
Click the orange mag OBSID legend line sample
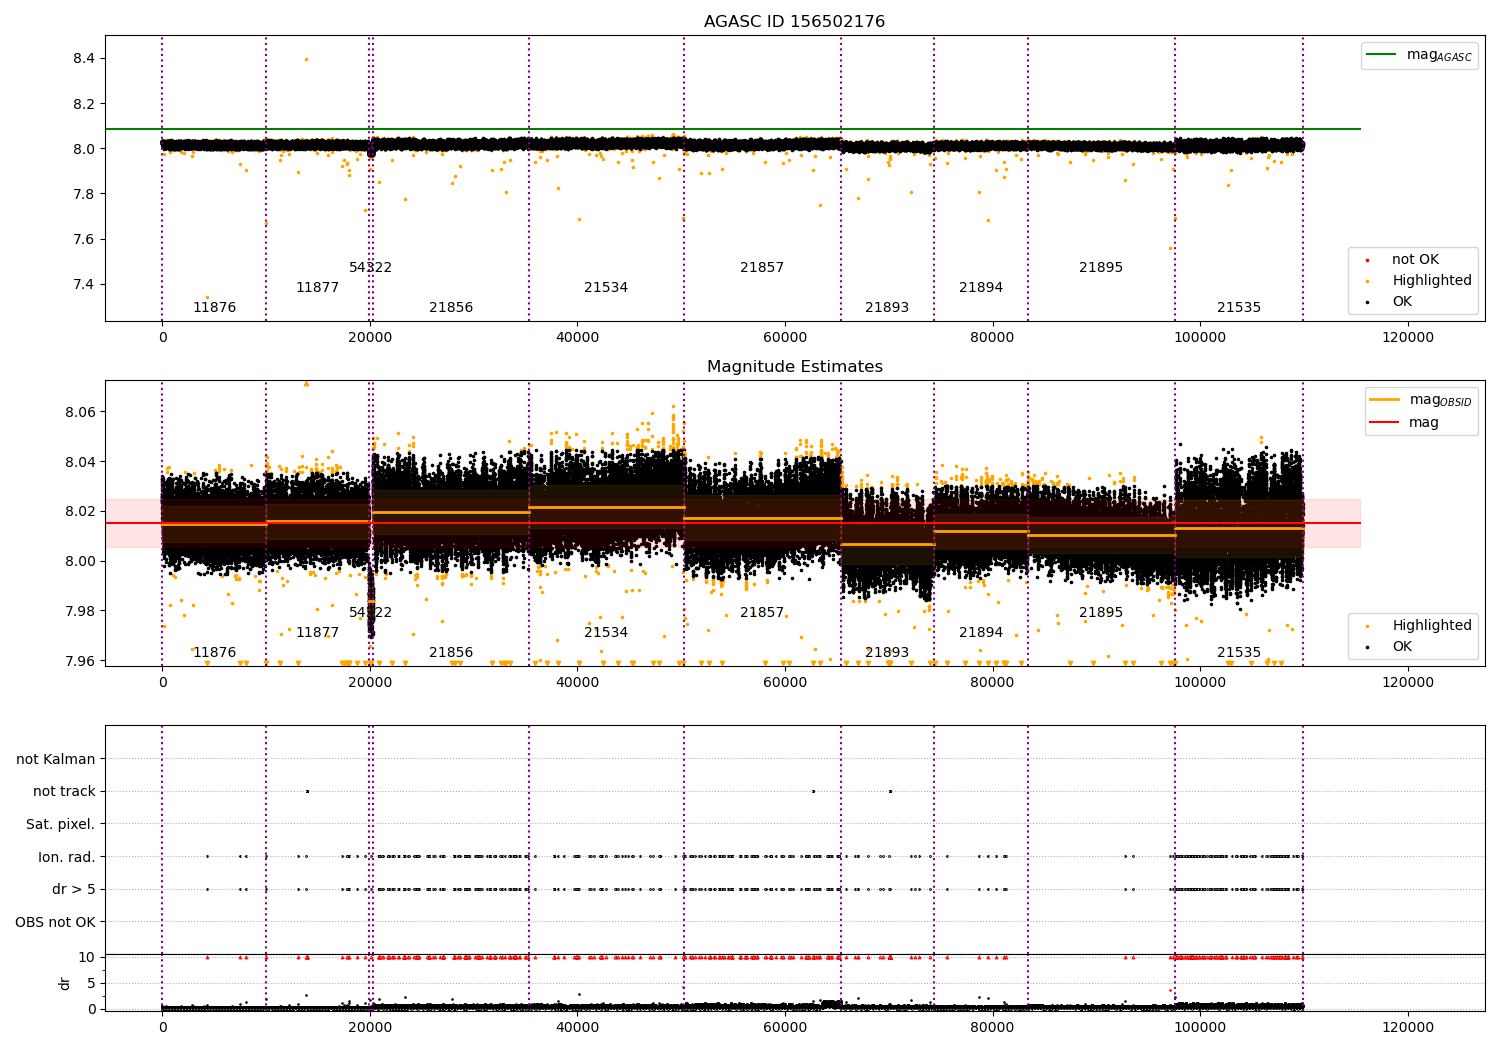pos(1385,399)
